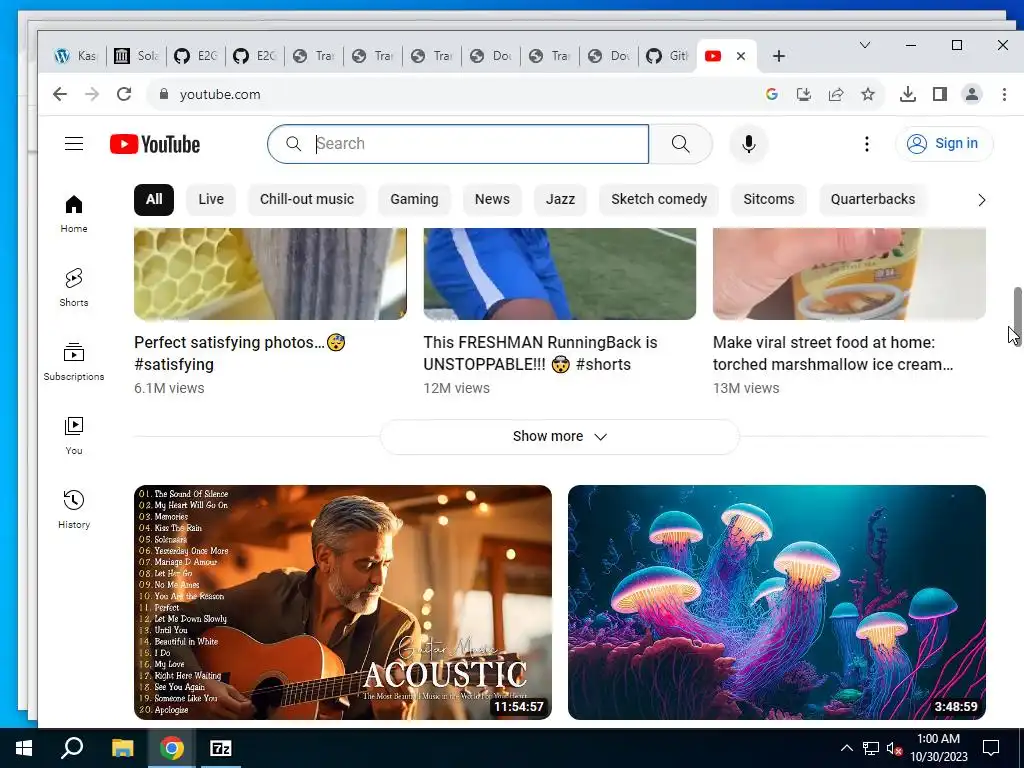Open the You section in sidebar

[x=74, y=436]
